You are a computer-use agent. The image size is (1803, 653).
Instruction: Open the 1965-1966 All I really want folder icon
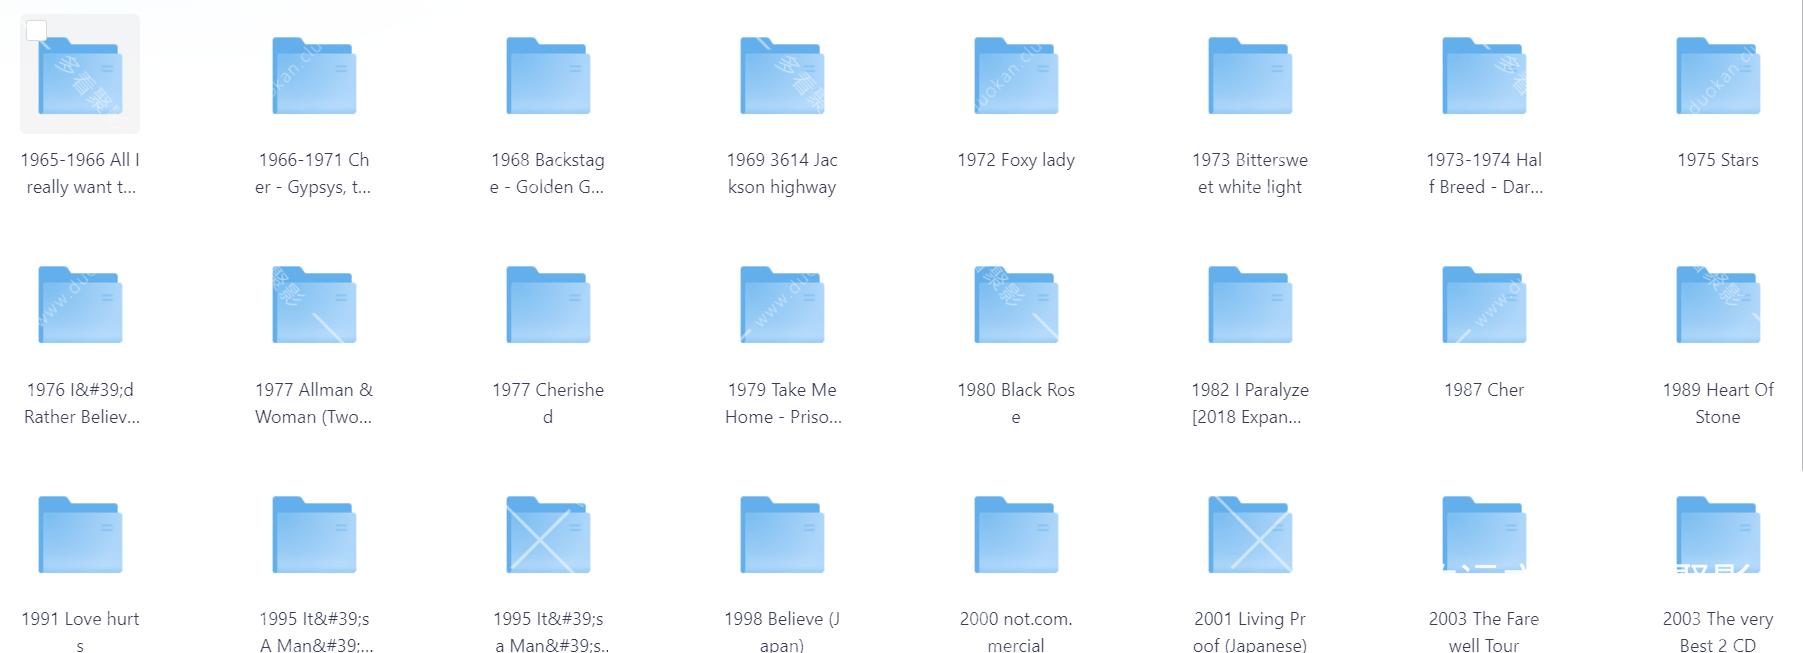(x=80, y=76)
